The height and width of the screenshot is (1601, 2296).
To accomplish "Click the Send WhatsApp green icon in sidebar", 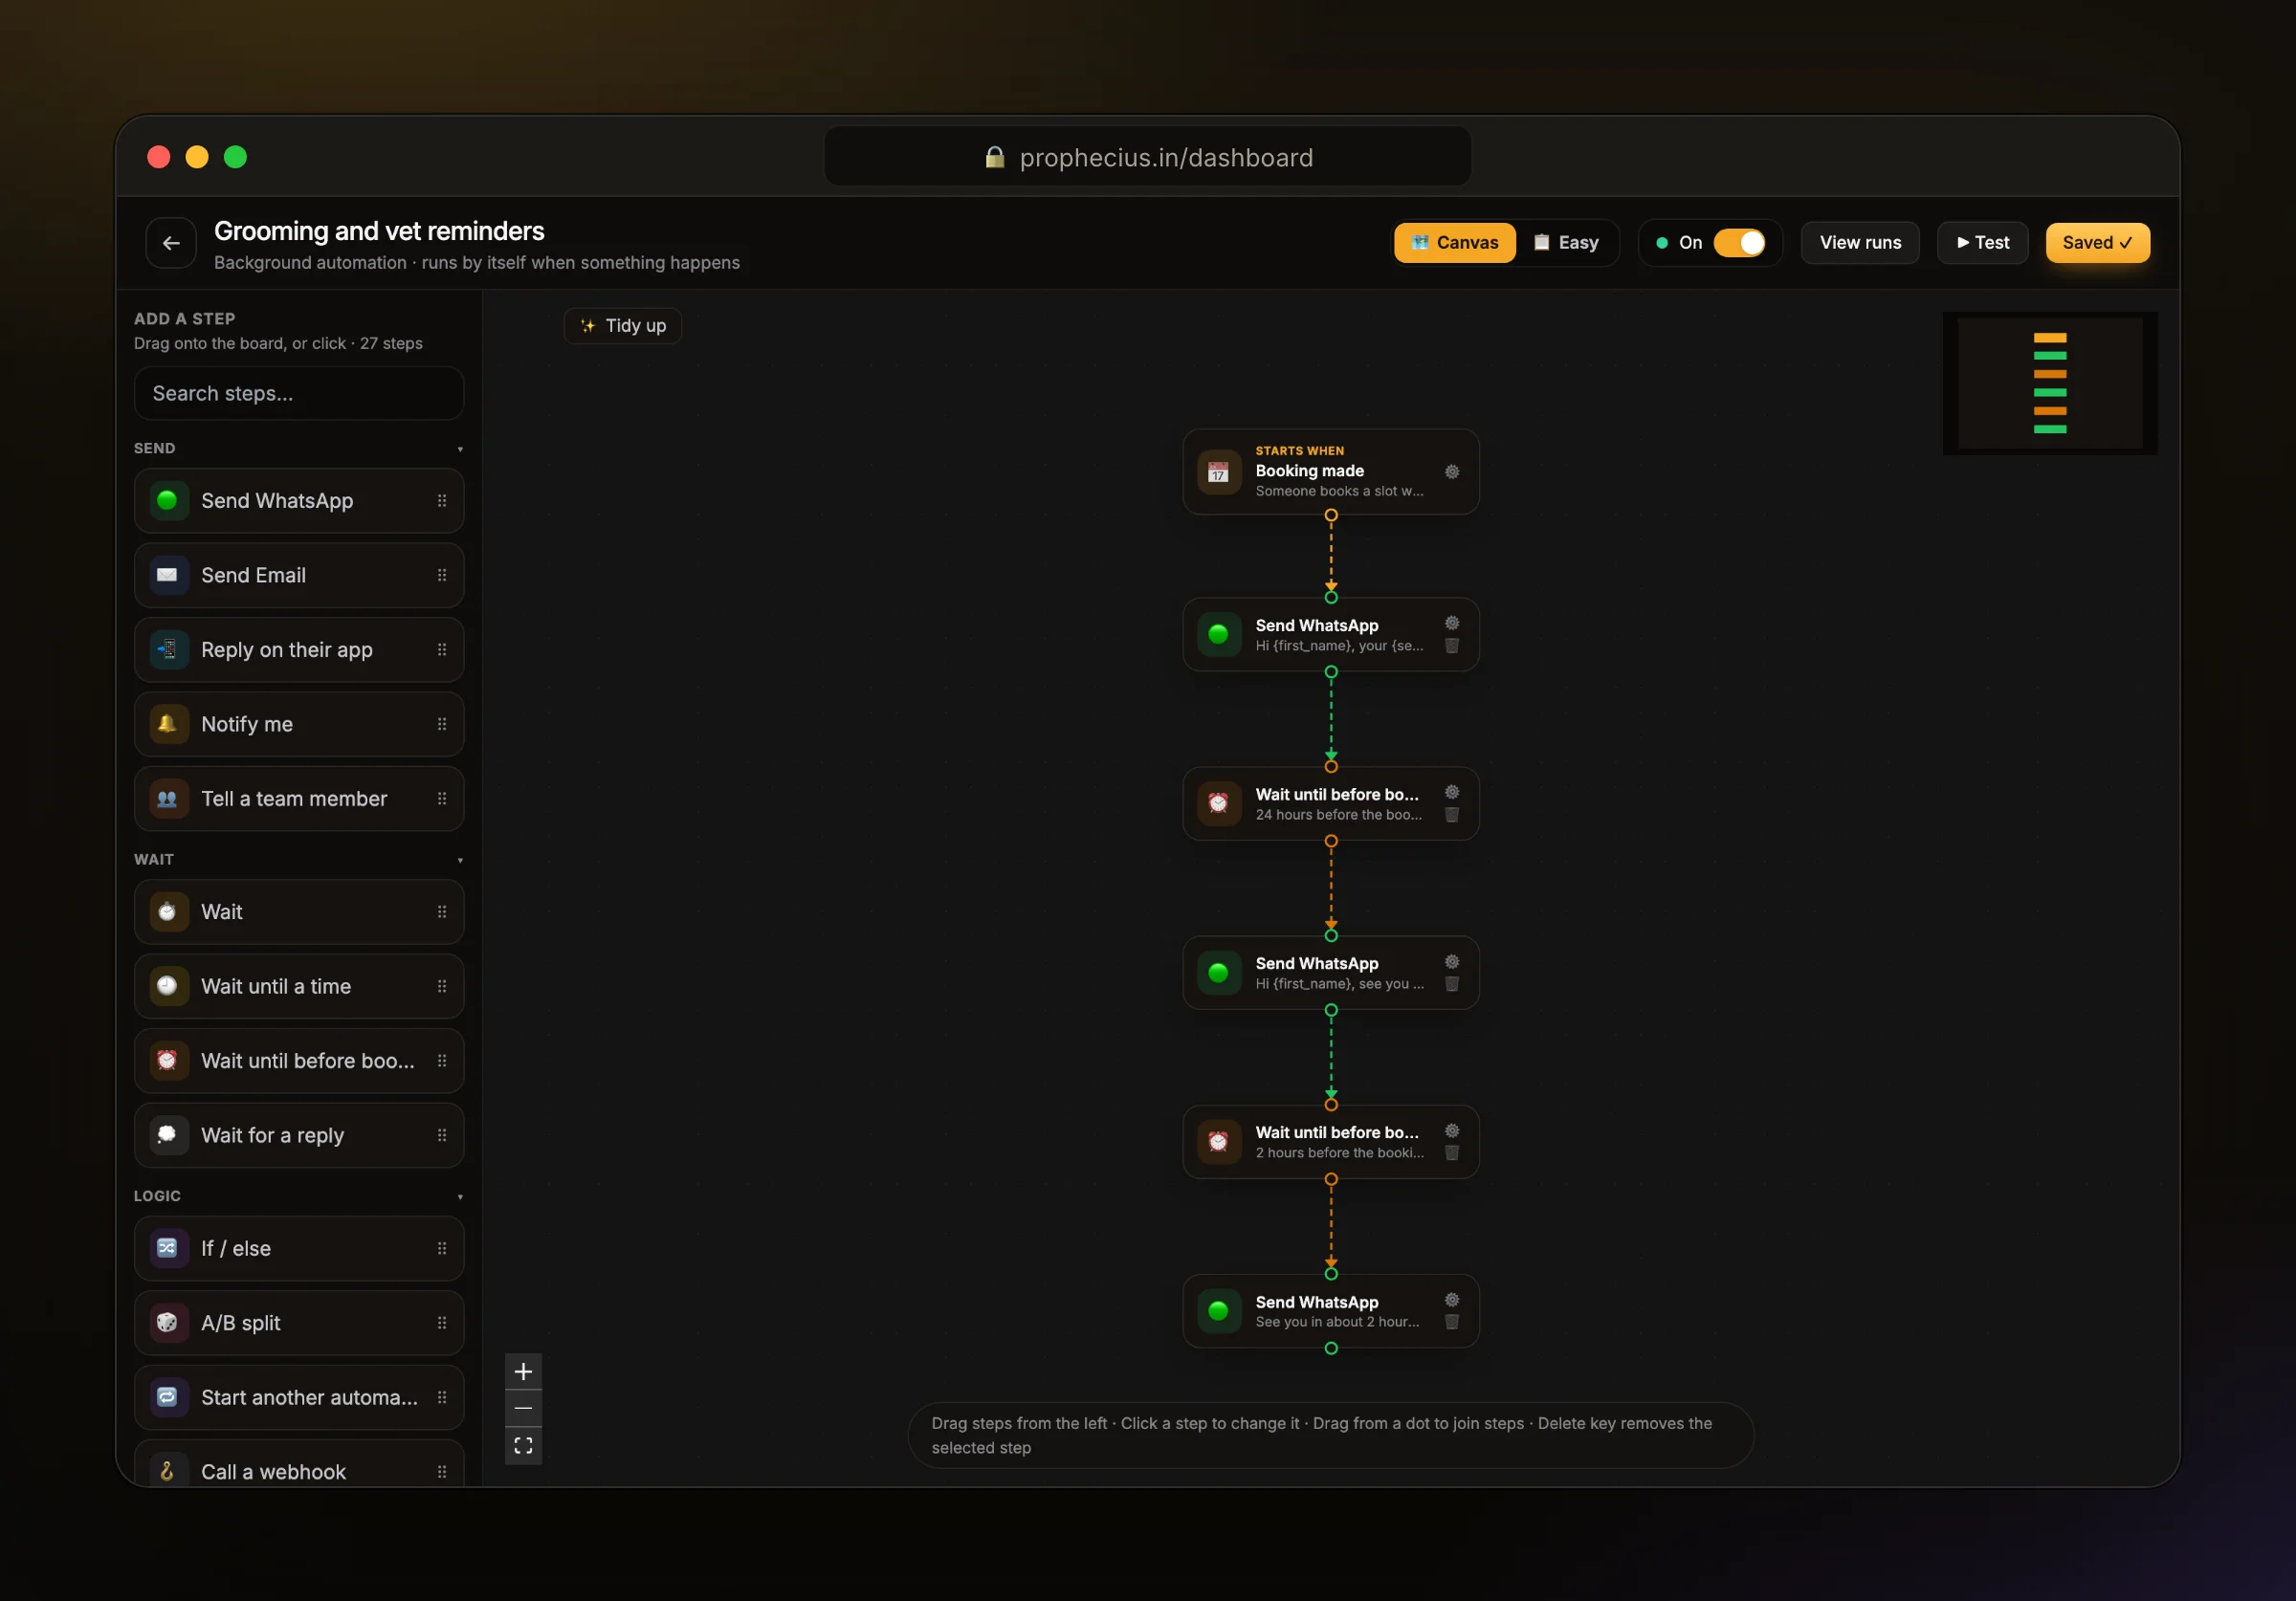I will click(168, 501).
